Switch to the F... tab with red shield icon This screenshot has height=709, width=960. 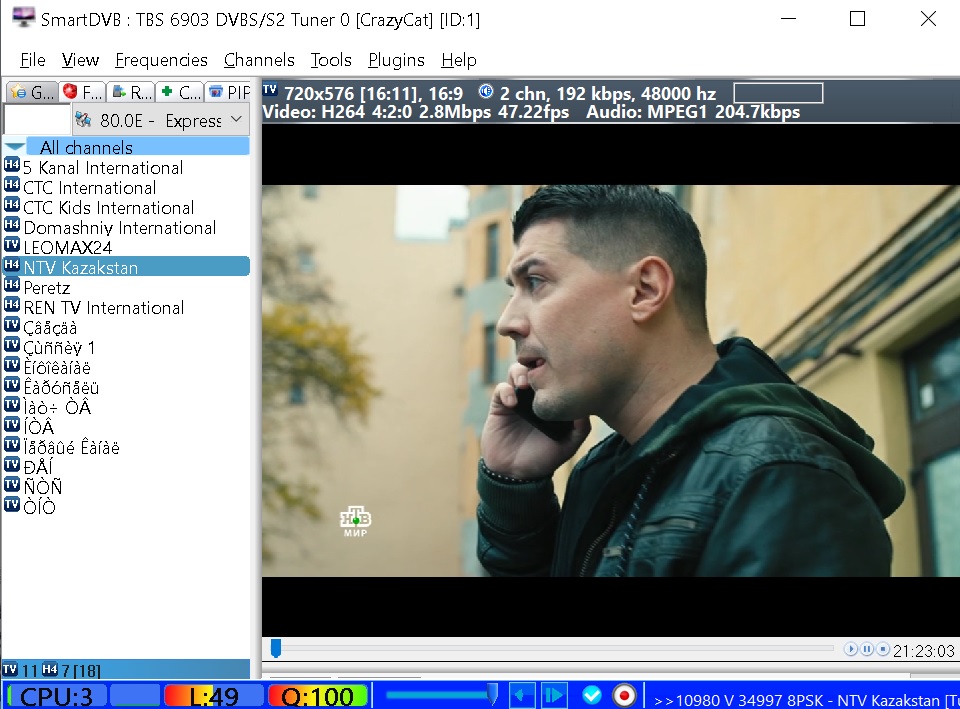[x=82, y=92]
